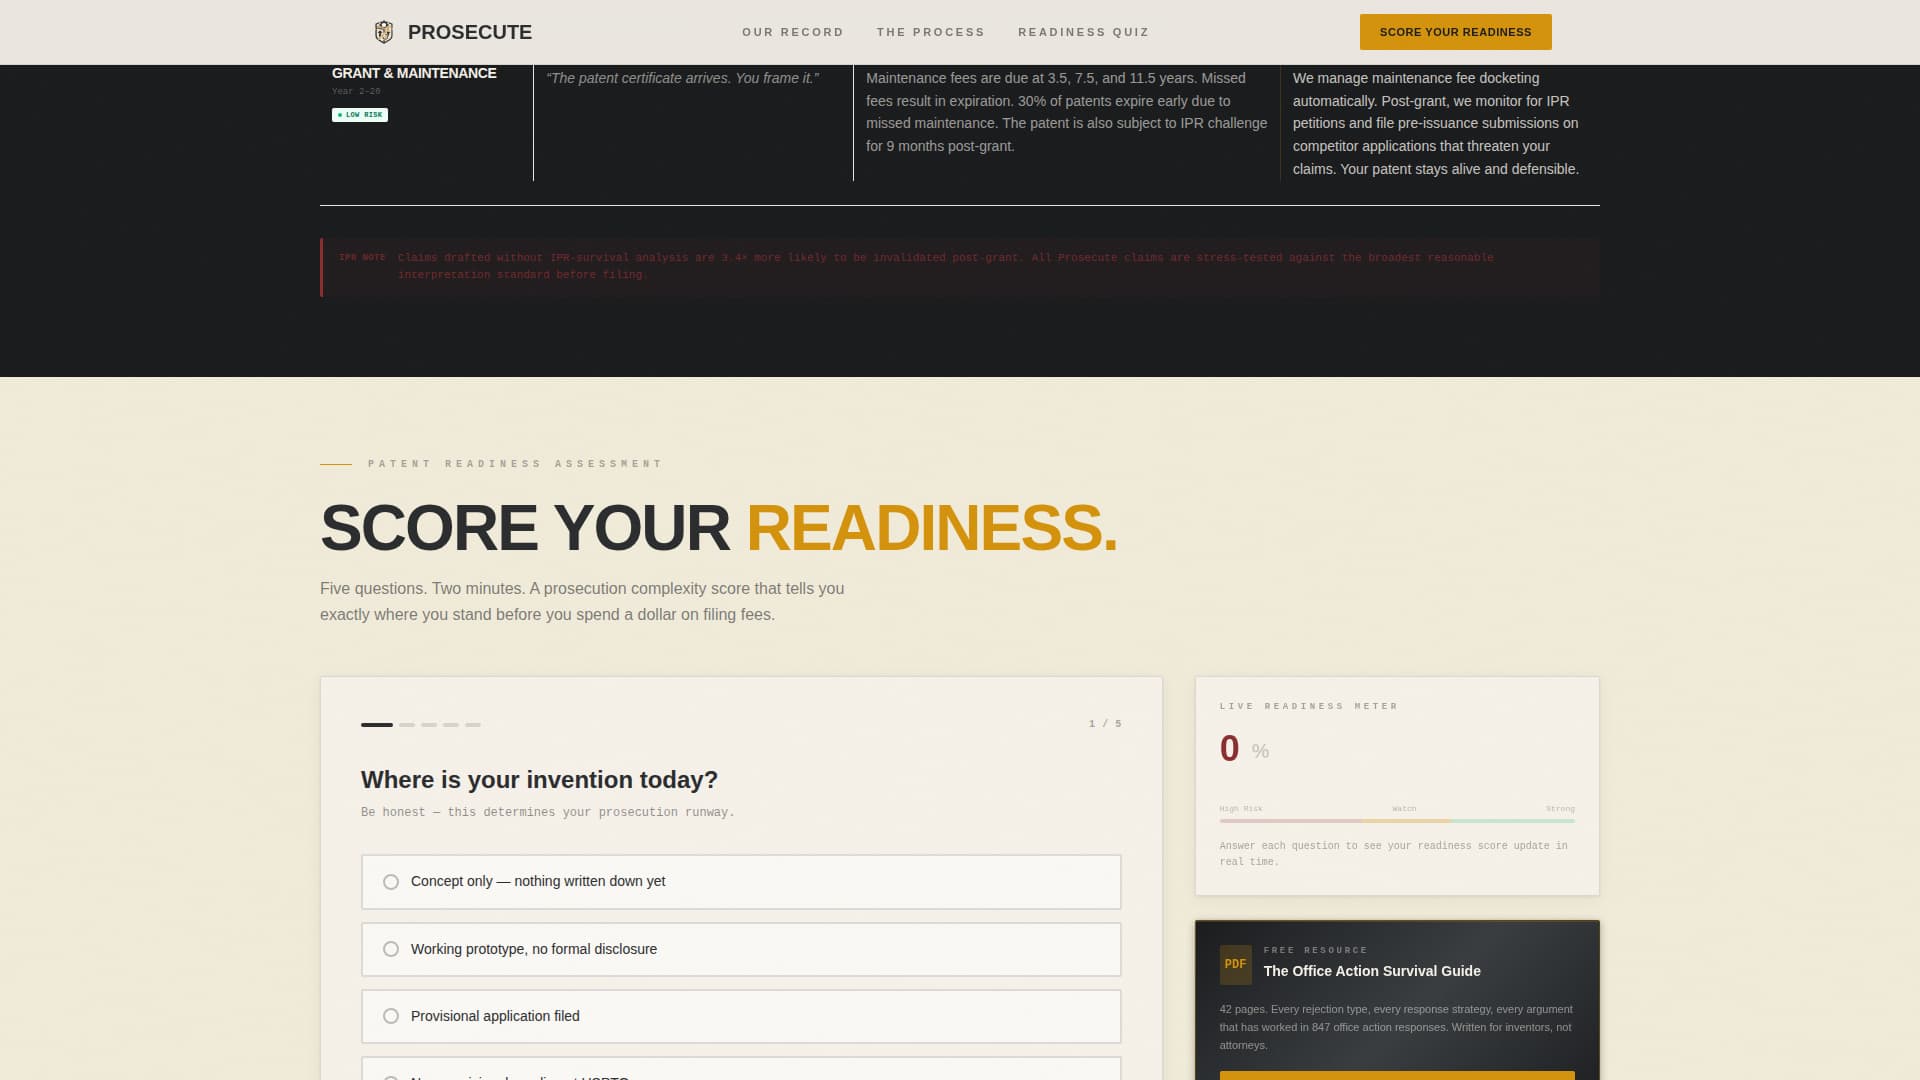Screen dimensions: 1920x1080
Task: Click the GRANT & MAINTENANCE heading
Action: click(x=414, y=72)
